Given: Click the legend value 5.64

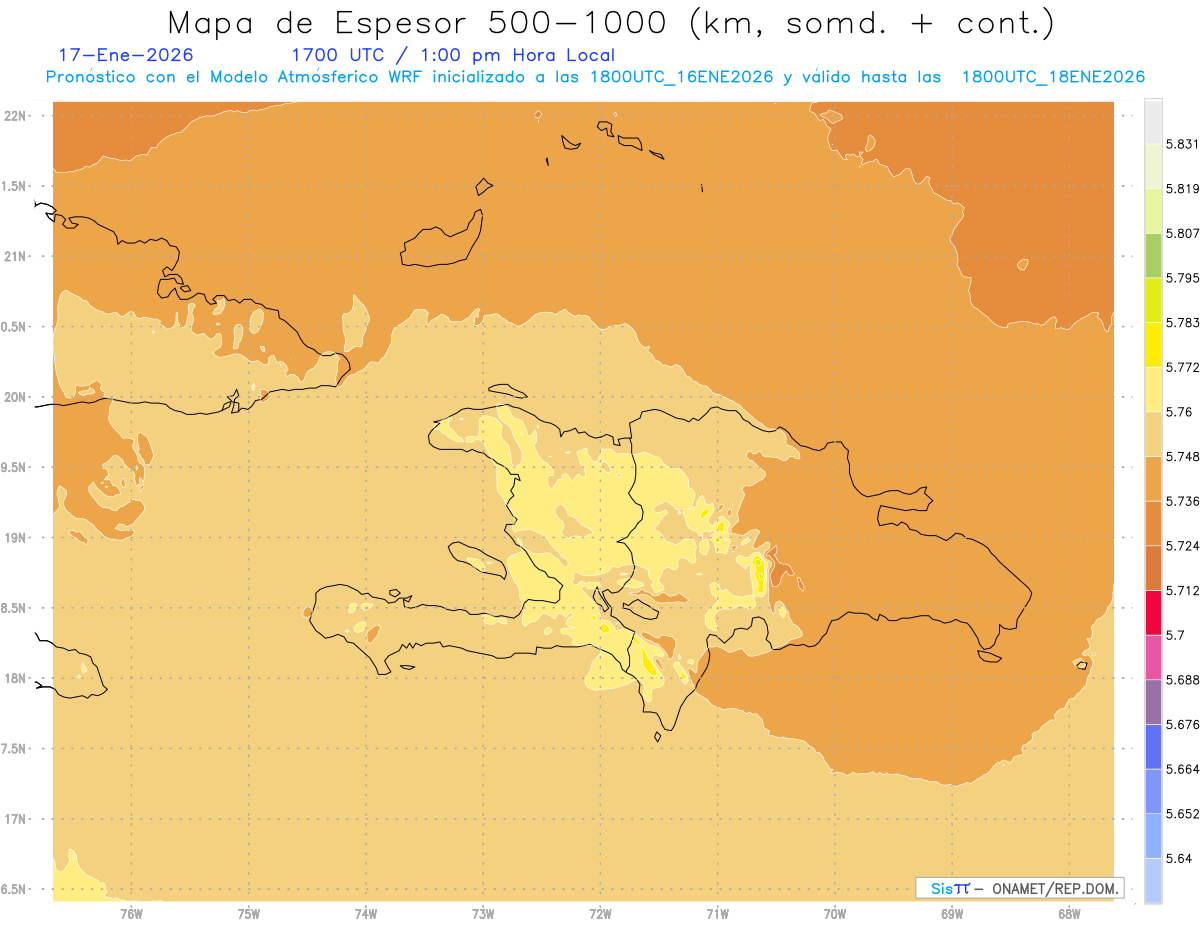Looking at the screenshot, I should pyautogui.click(x=1179, y=859).
